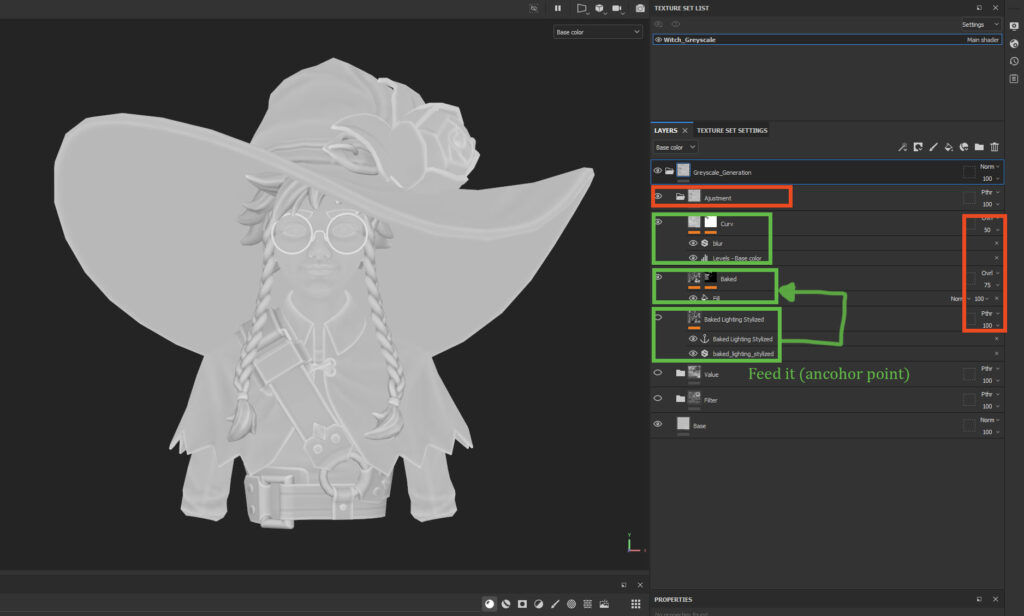Show the hidden Value folder layer
This screenshot has height=616, width=1024.
[657, 373]
